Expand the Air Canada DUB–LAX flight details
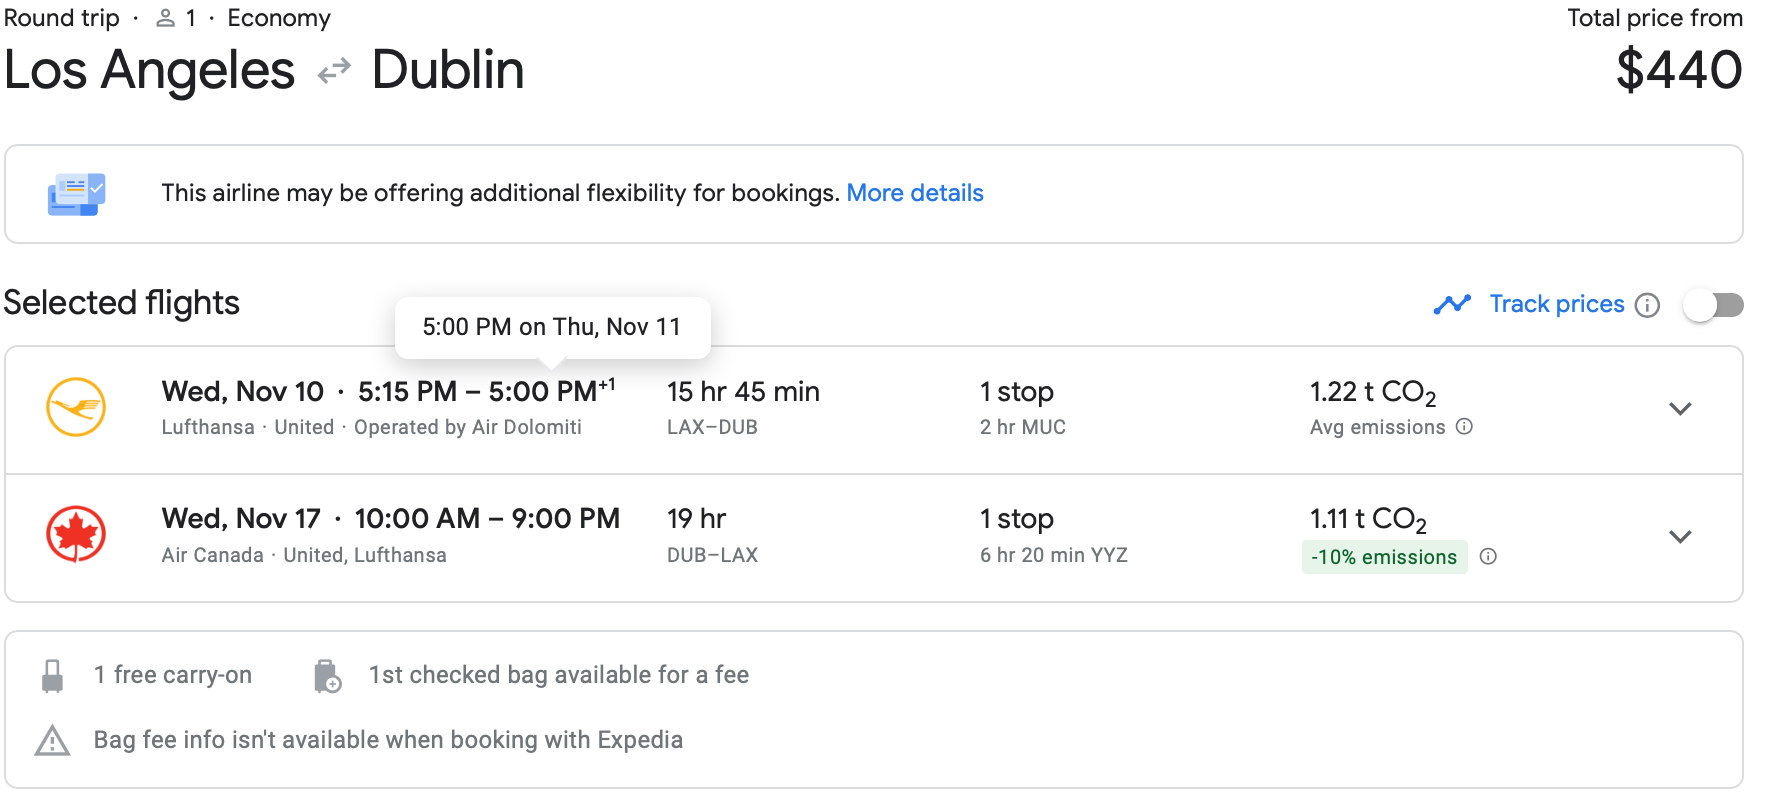 click(1680, 536)
